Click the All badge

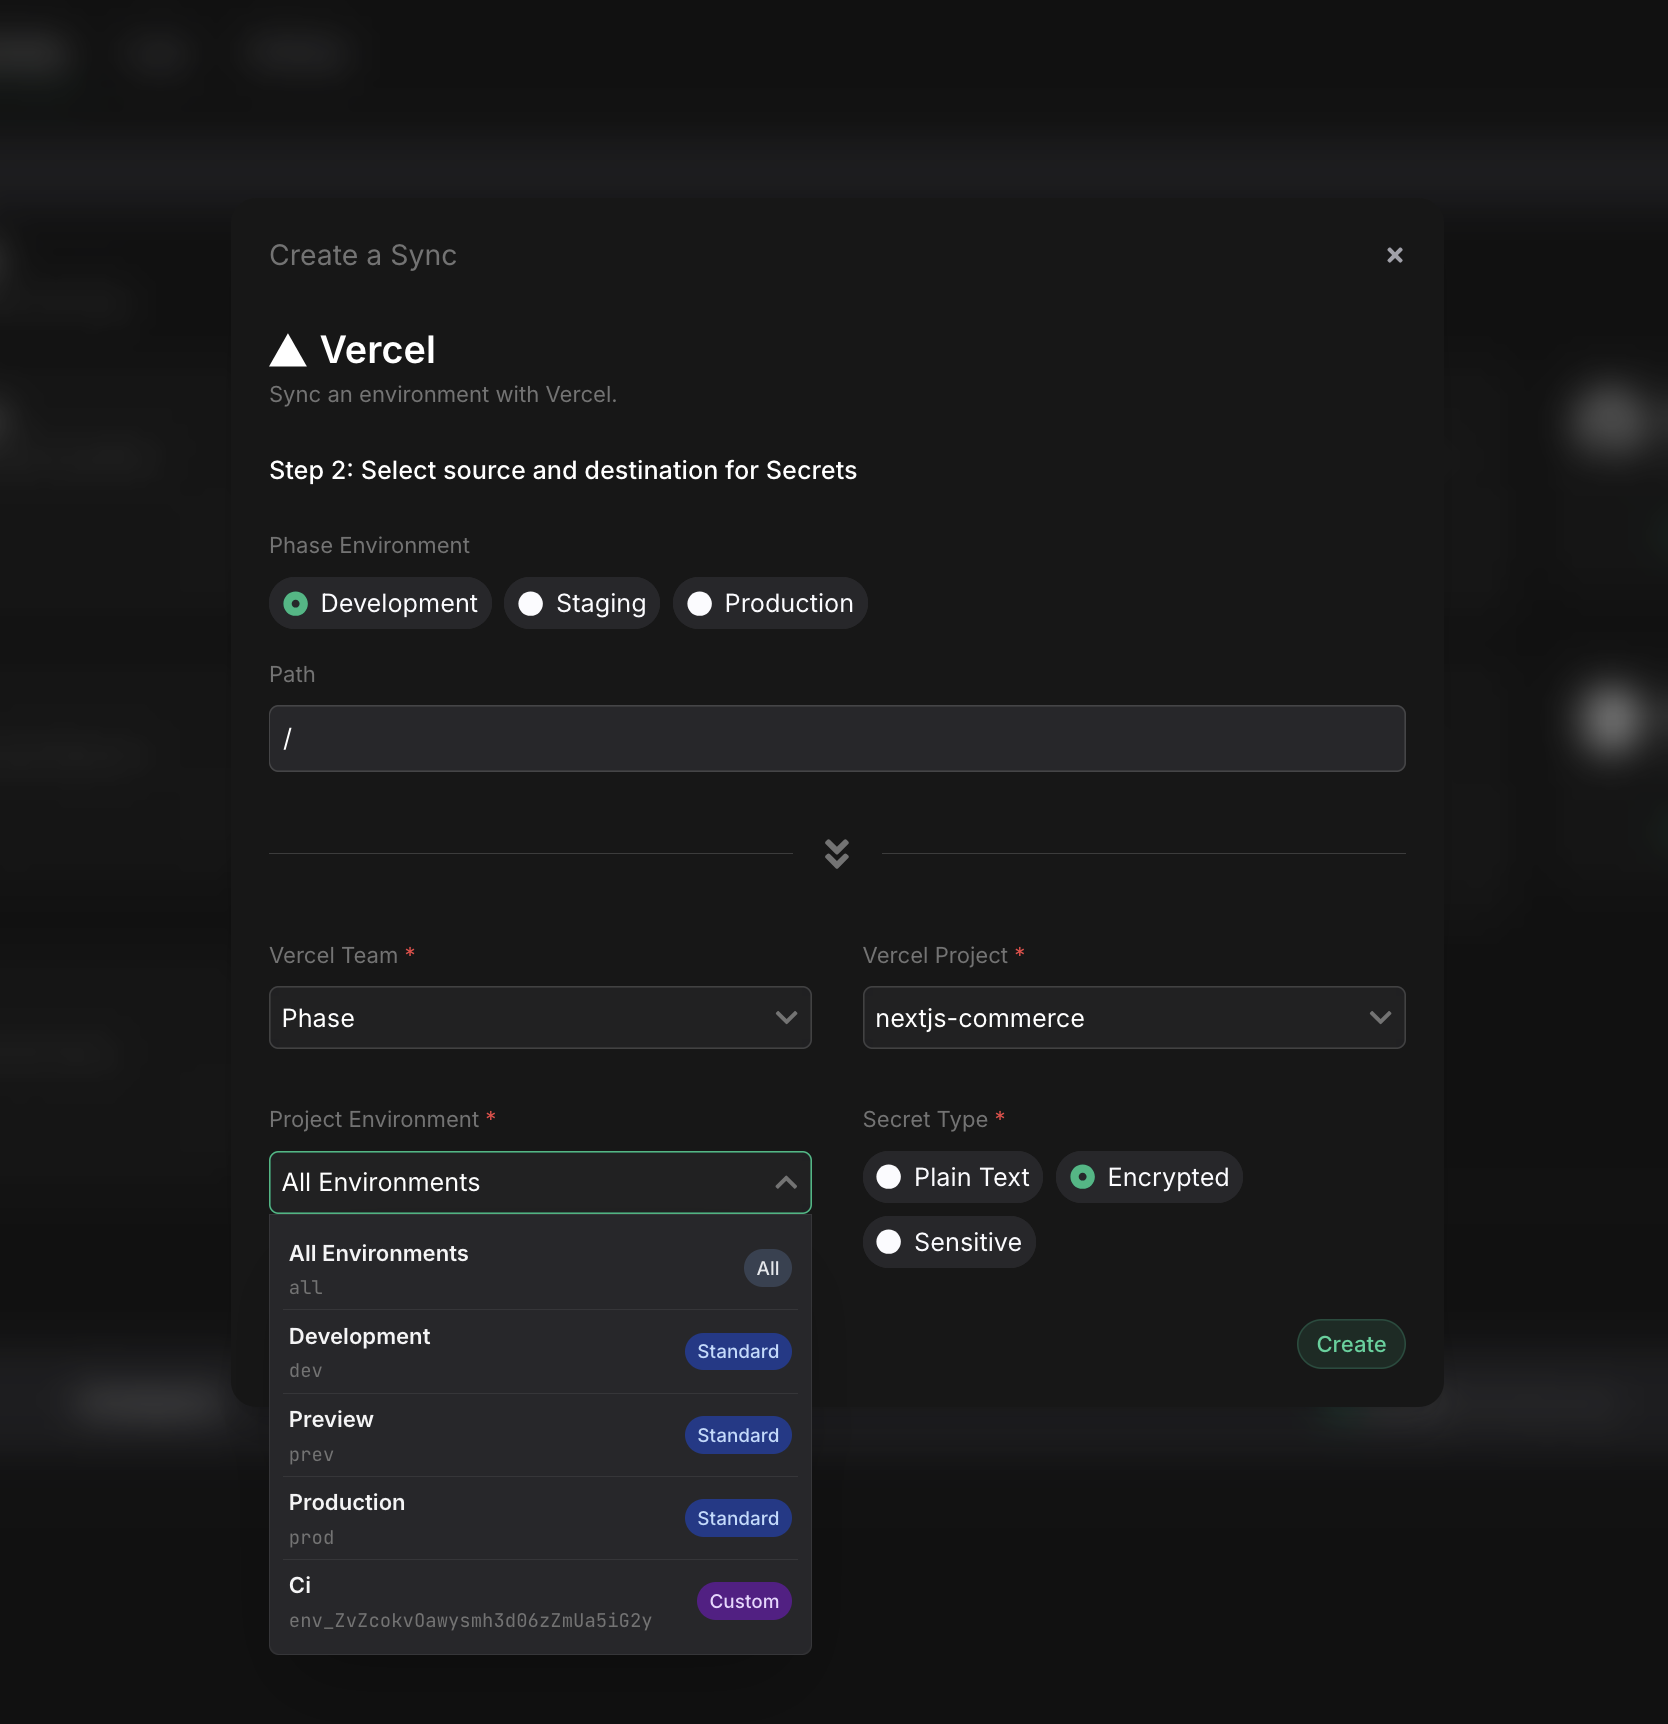pyautogui.click(x=768, y=1268)
